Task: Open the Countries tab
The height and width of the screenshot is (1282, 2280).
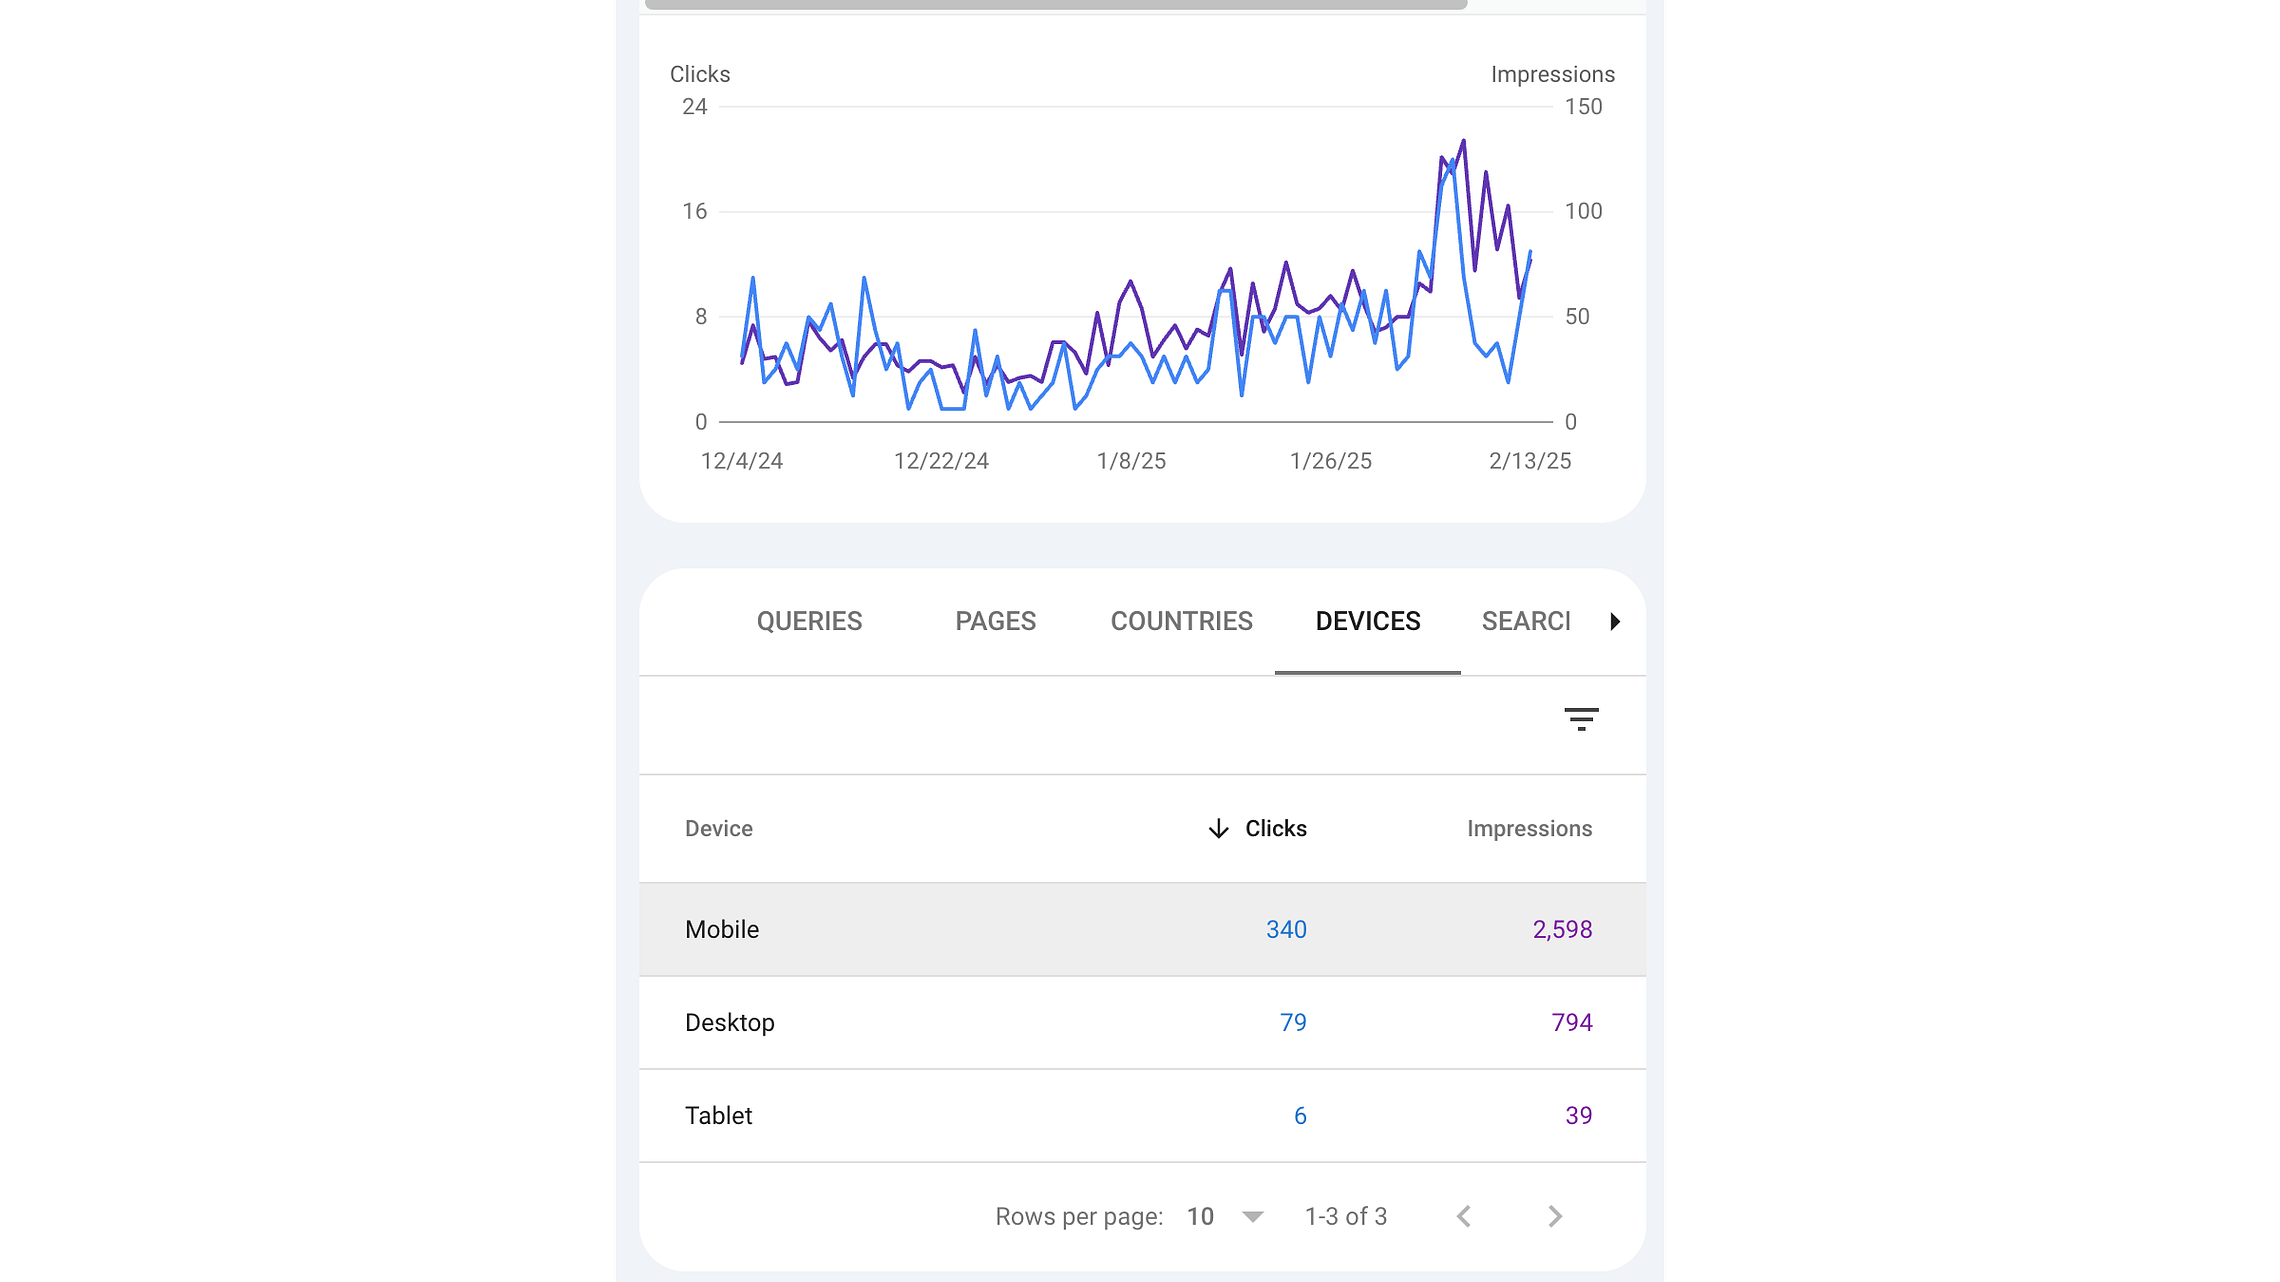Action: point(1181,621)
